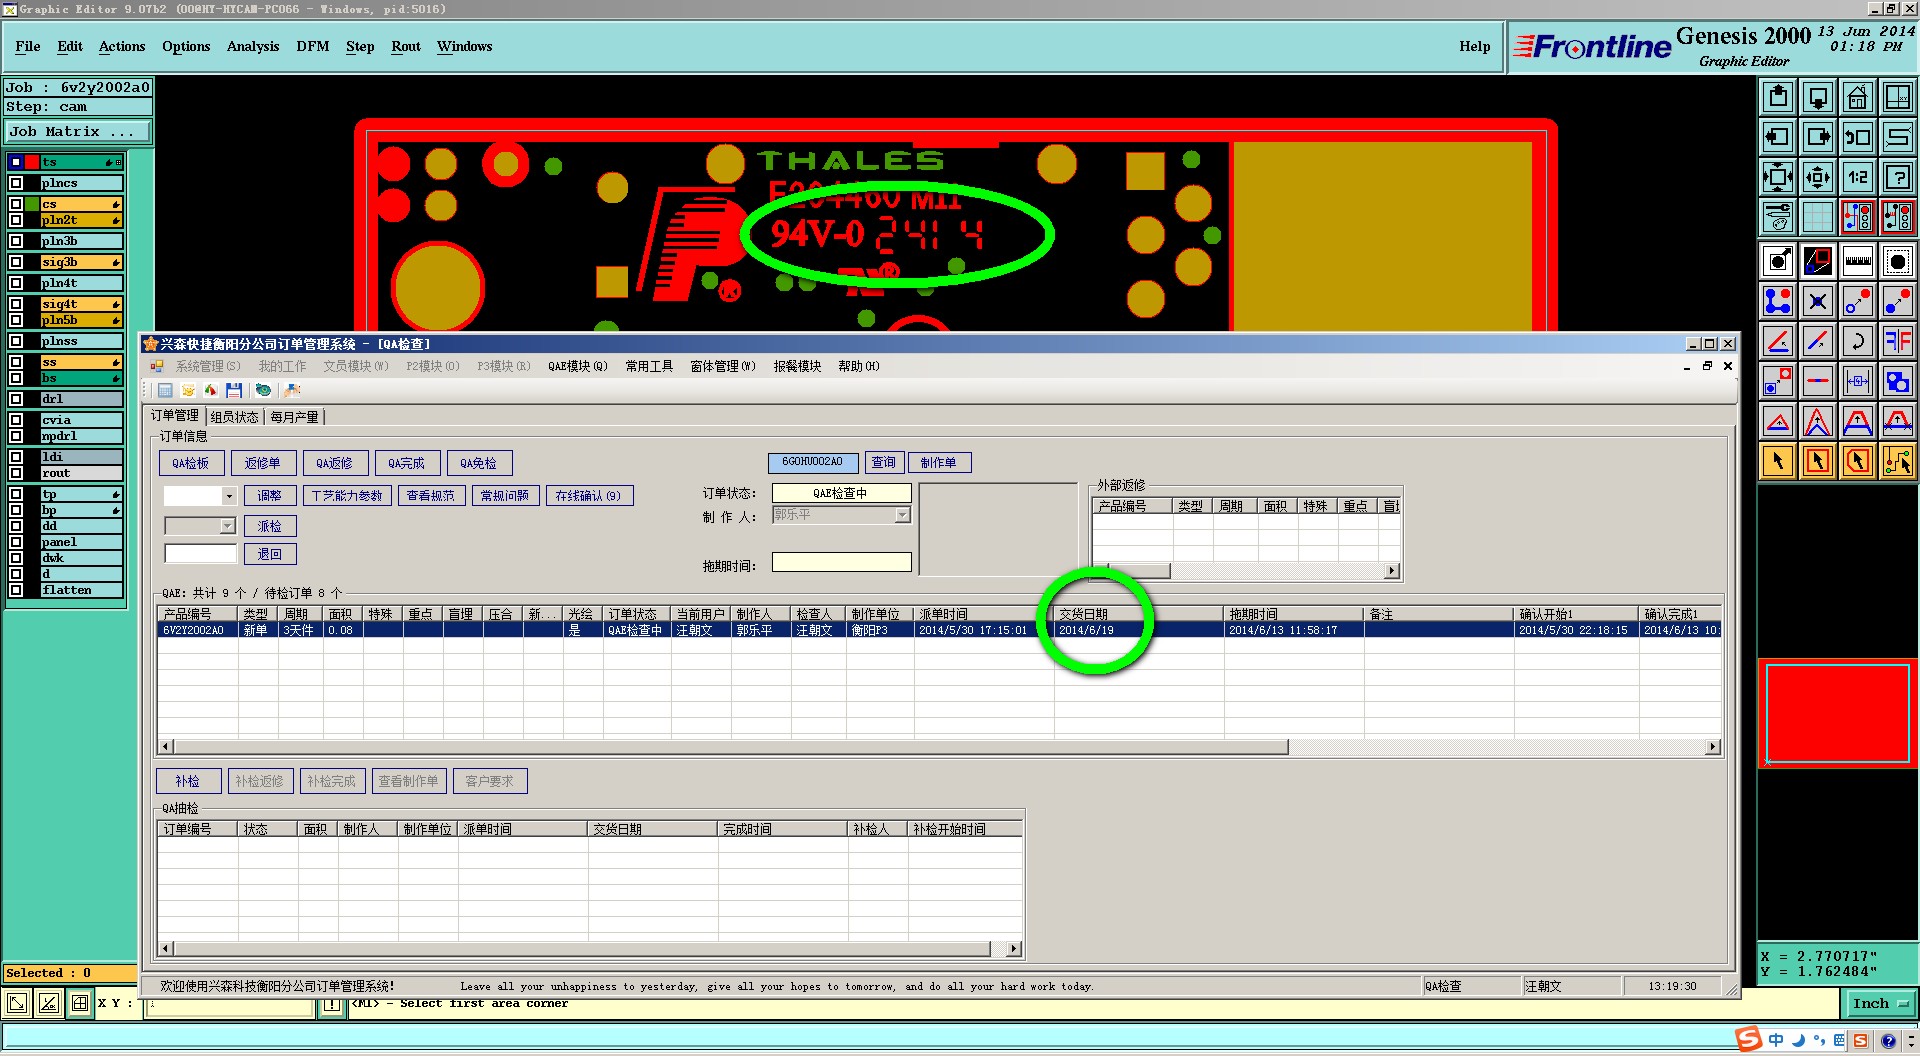
Task: Click the 补检 button
Action: point(188,781)
